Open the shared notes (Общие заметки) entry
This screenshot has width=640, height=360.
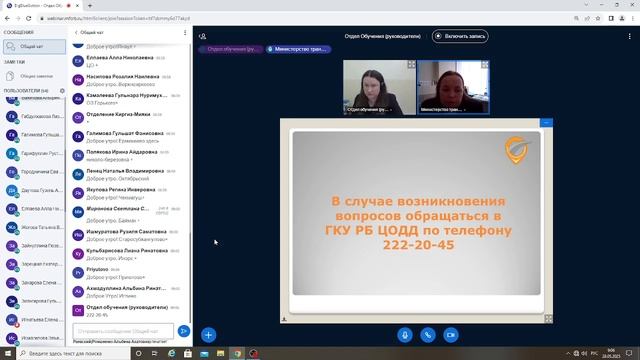[34, 76]
